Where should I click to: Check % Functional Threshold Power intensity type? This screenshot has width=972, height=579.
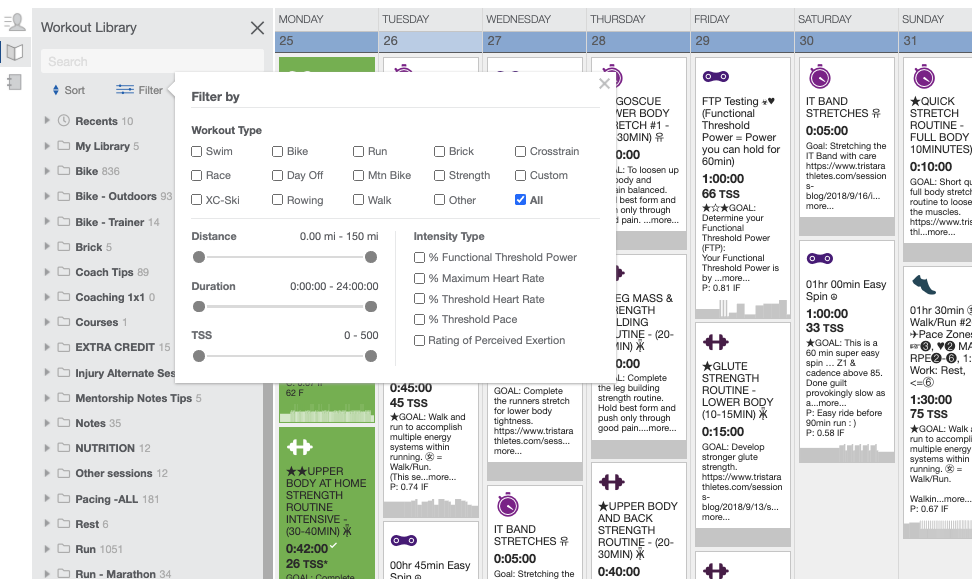(420, 256)
